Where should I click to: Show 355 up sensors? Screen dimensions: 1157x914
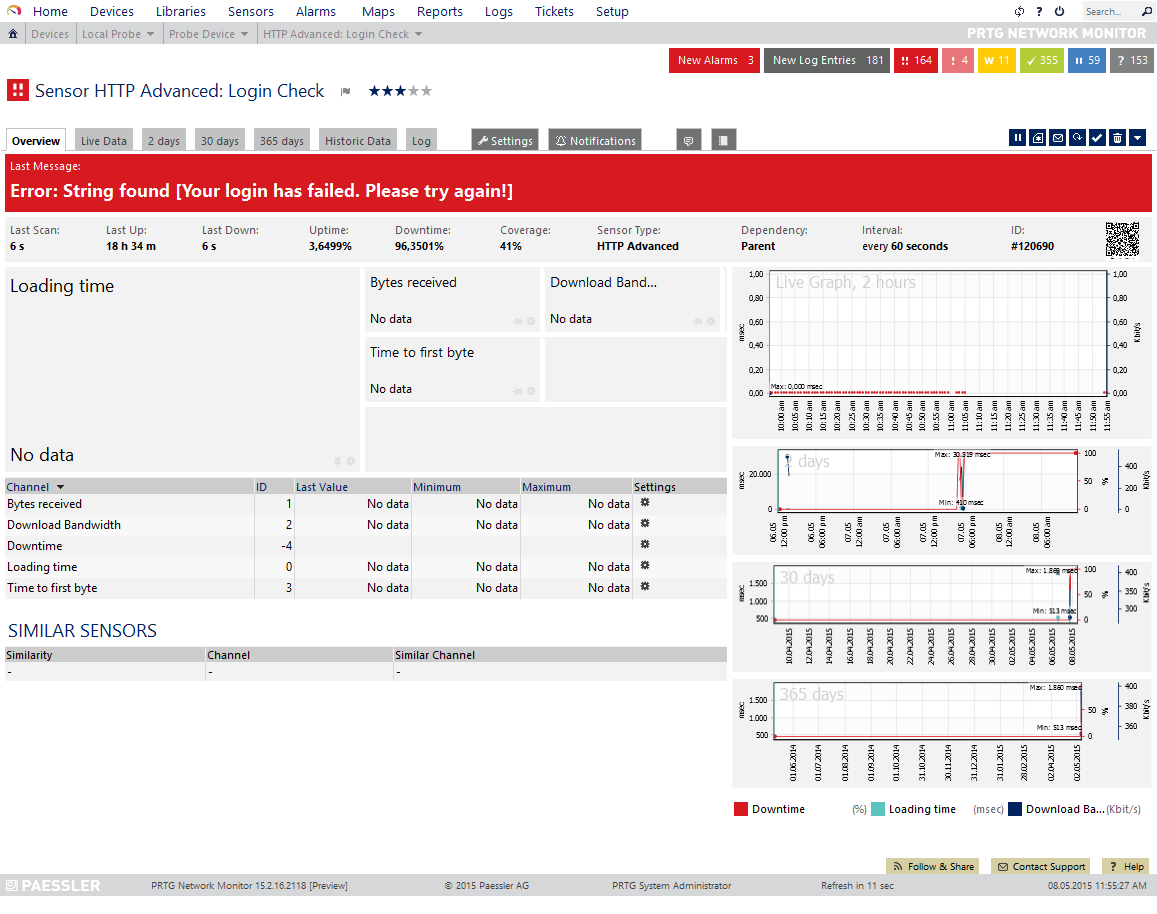pos(1042,60)
